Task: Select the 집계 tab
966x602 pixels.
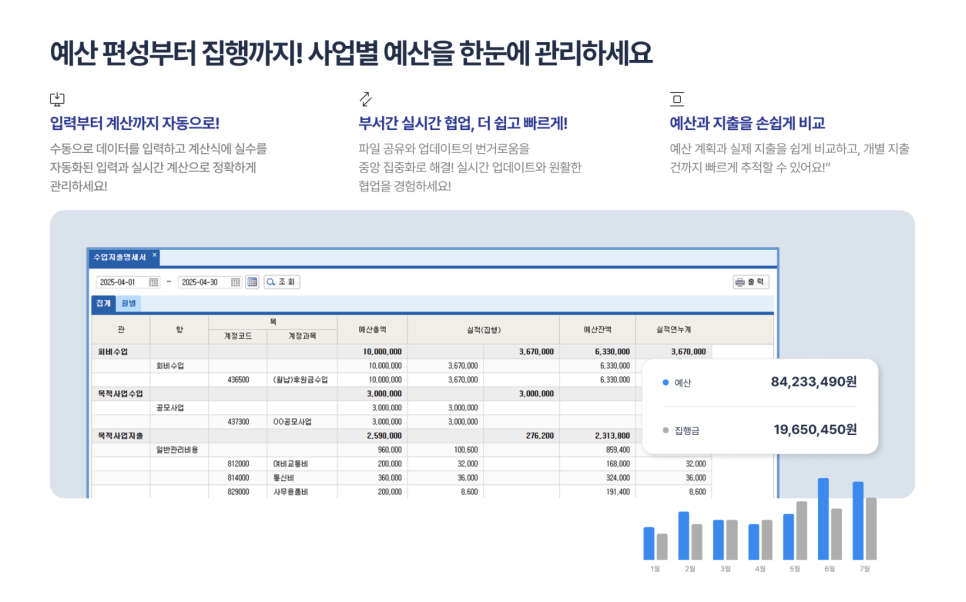Action: (x=104, y=302)
